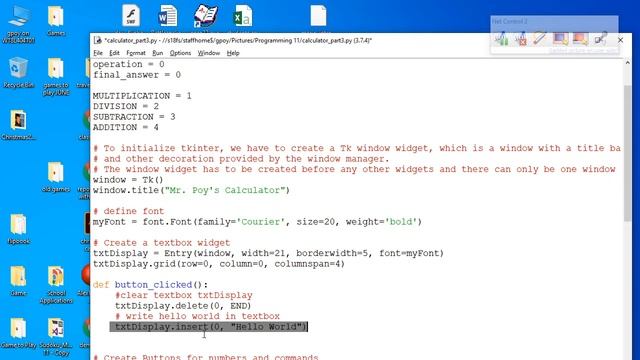Viewport: 640px width, 360px height.
Task: Click the 'window = Tk()' line
Action: pos(128,180)
